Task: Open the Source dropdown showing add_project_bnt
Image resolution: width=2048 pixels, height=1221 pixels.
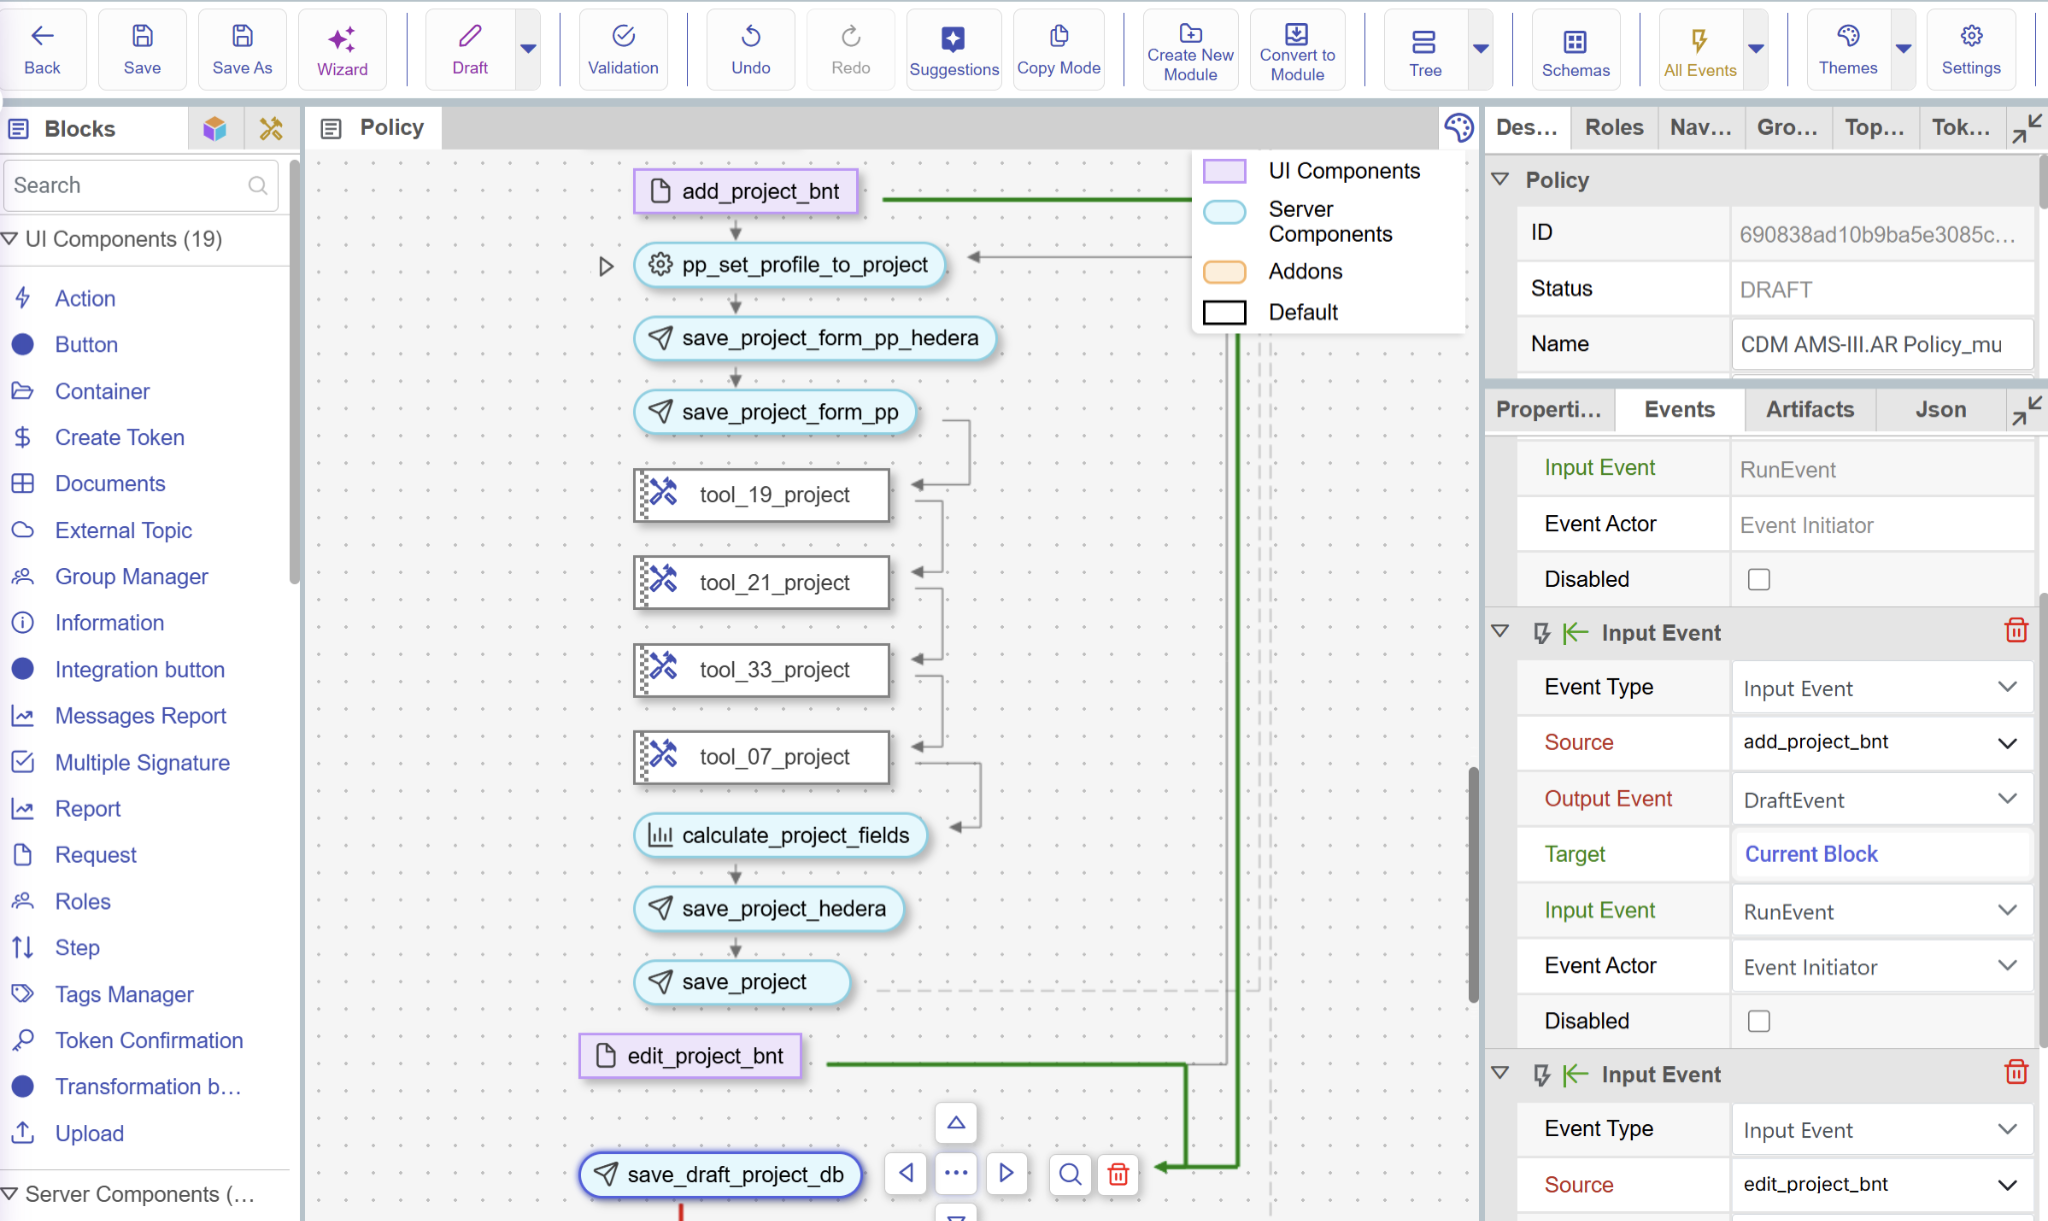Action: click(1880, 743)
